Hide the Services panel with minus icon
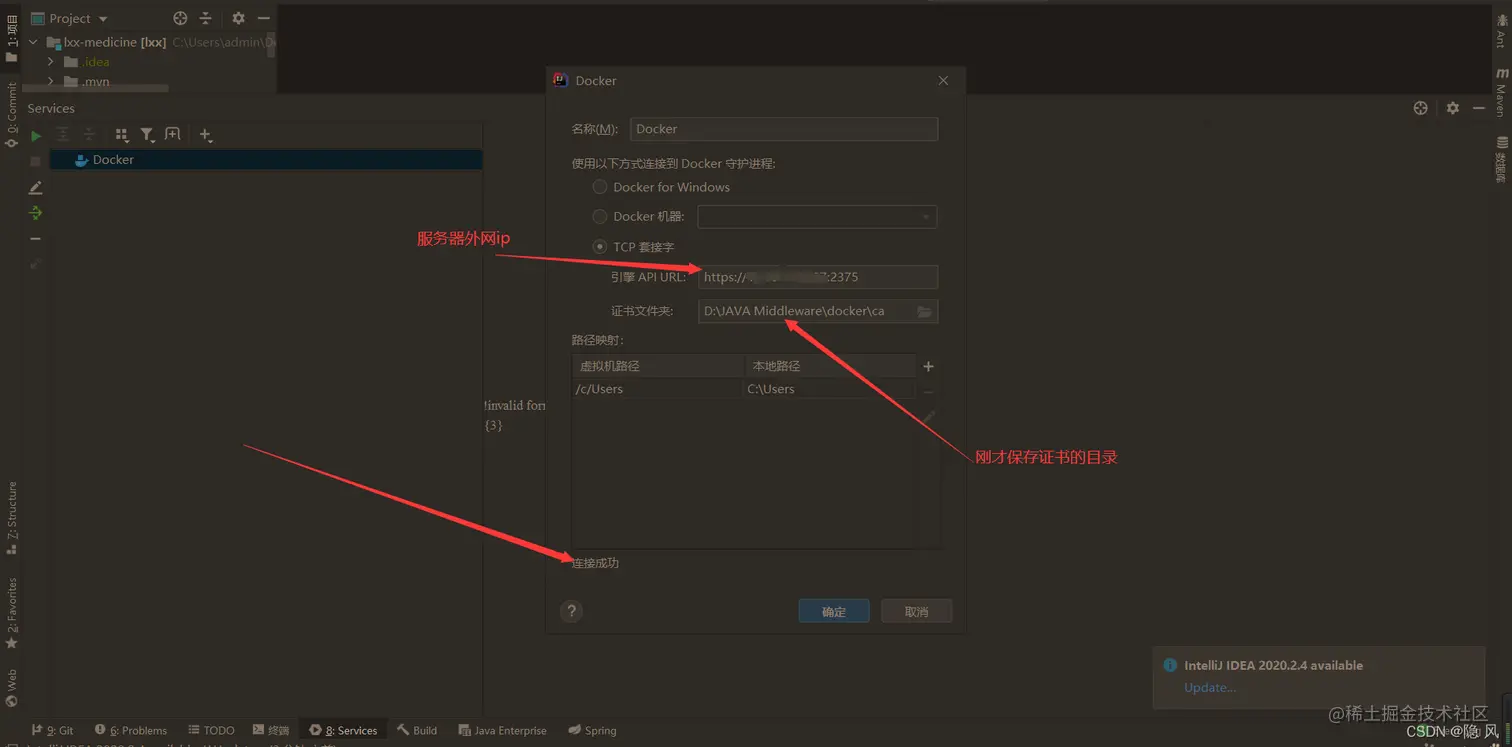1512x747 pixels. coord(1479,108)
